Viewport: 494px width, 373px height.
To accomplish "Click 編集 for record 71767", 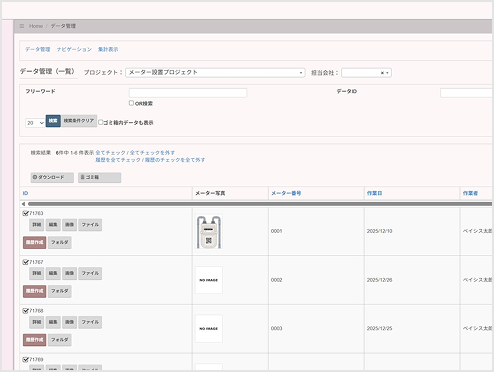I will 53,273.
